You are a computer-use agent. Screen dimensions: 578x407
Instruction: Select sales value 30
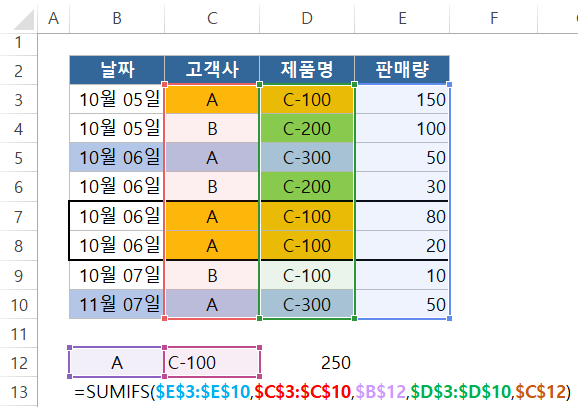(x=402, y=187)
